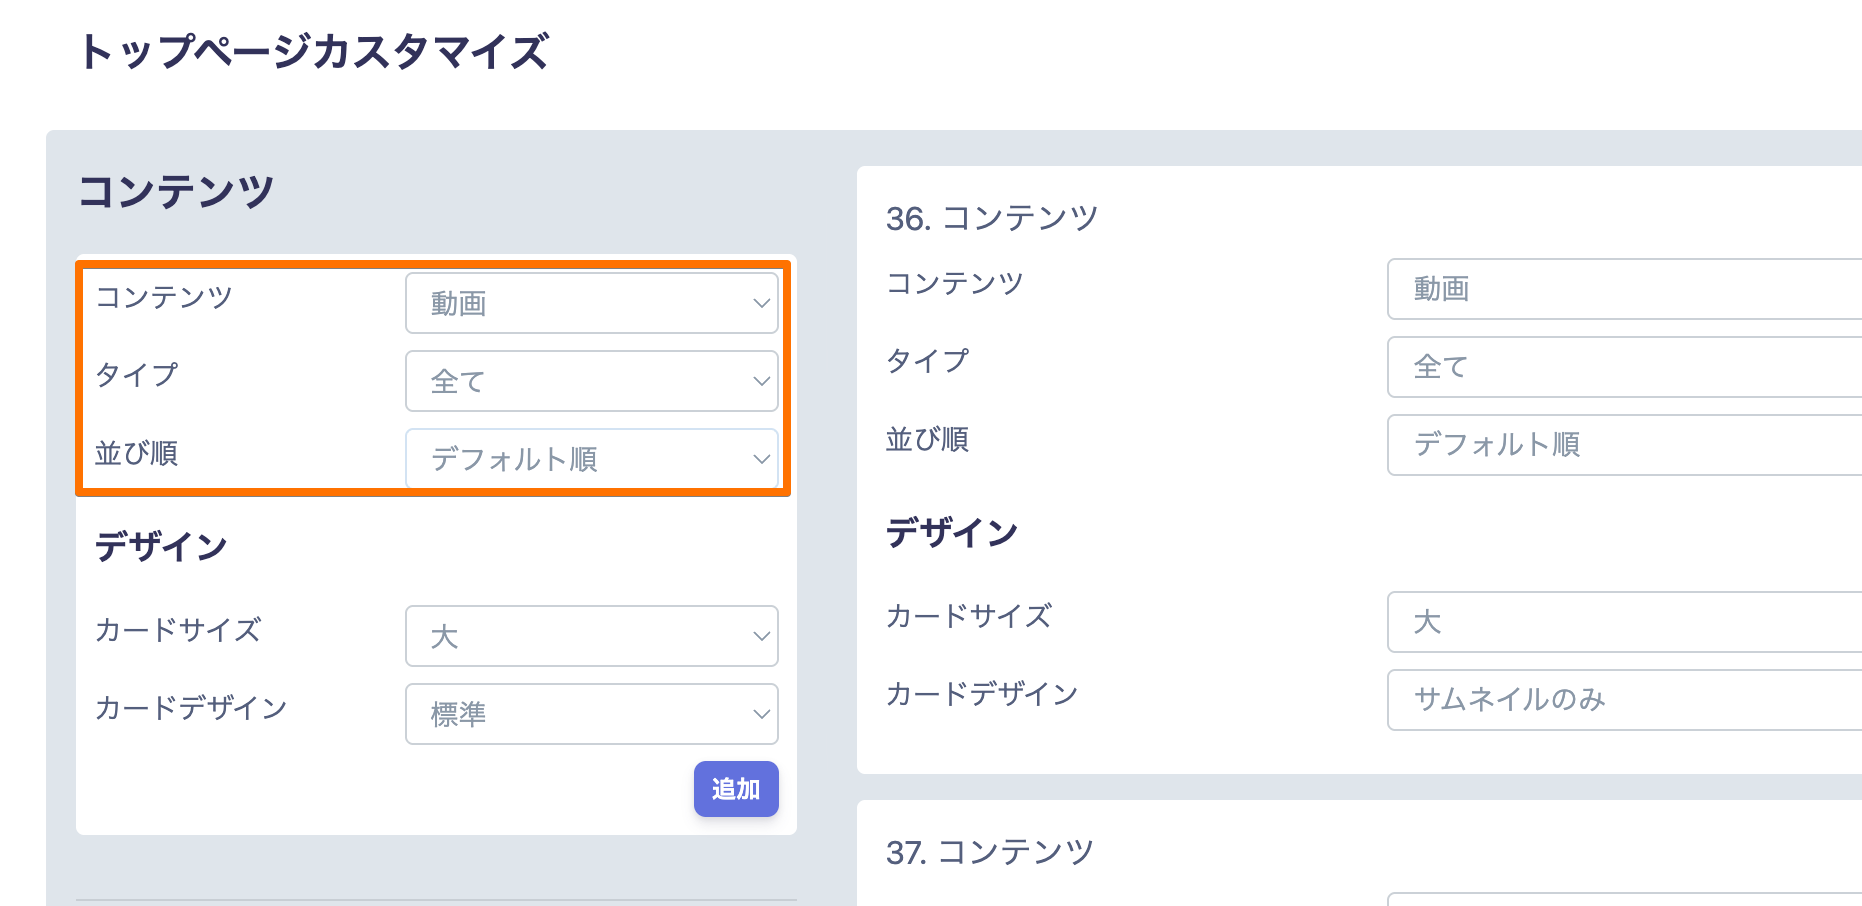Image resolution: width=1862 pixels, height=906 pixels.
Task: Click the 追加 button
Action: click(736, 789)
